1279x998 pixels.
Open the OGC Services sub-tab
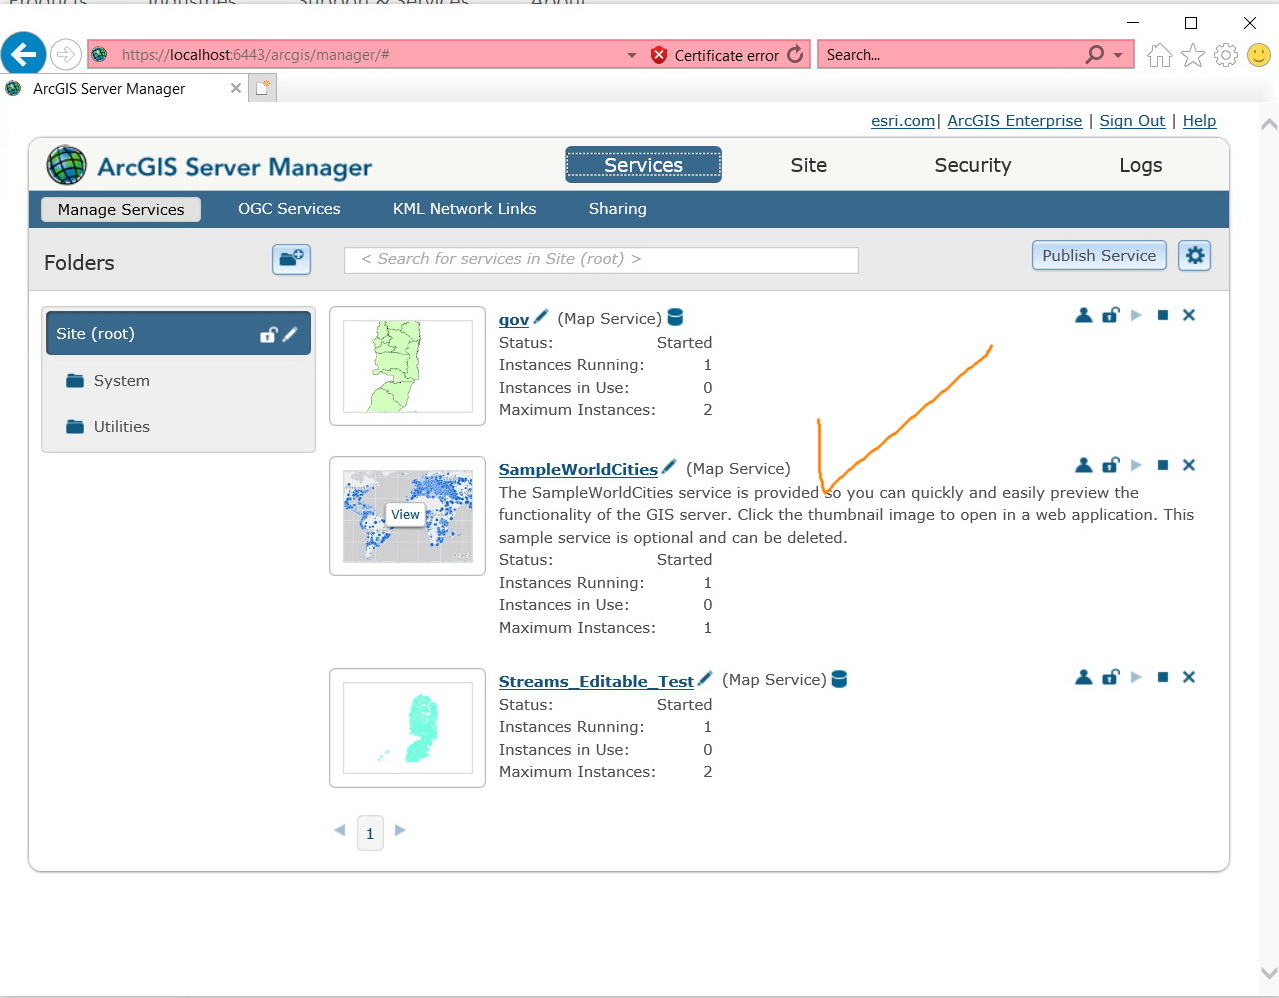coord(289,209)
